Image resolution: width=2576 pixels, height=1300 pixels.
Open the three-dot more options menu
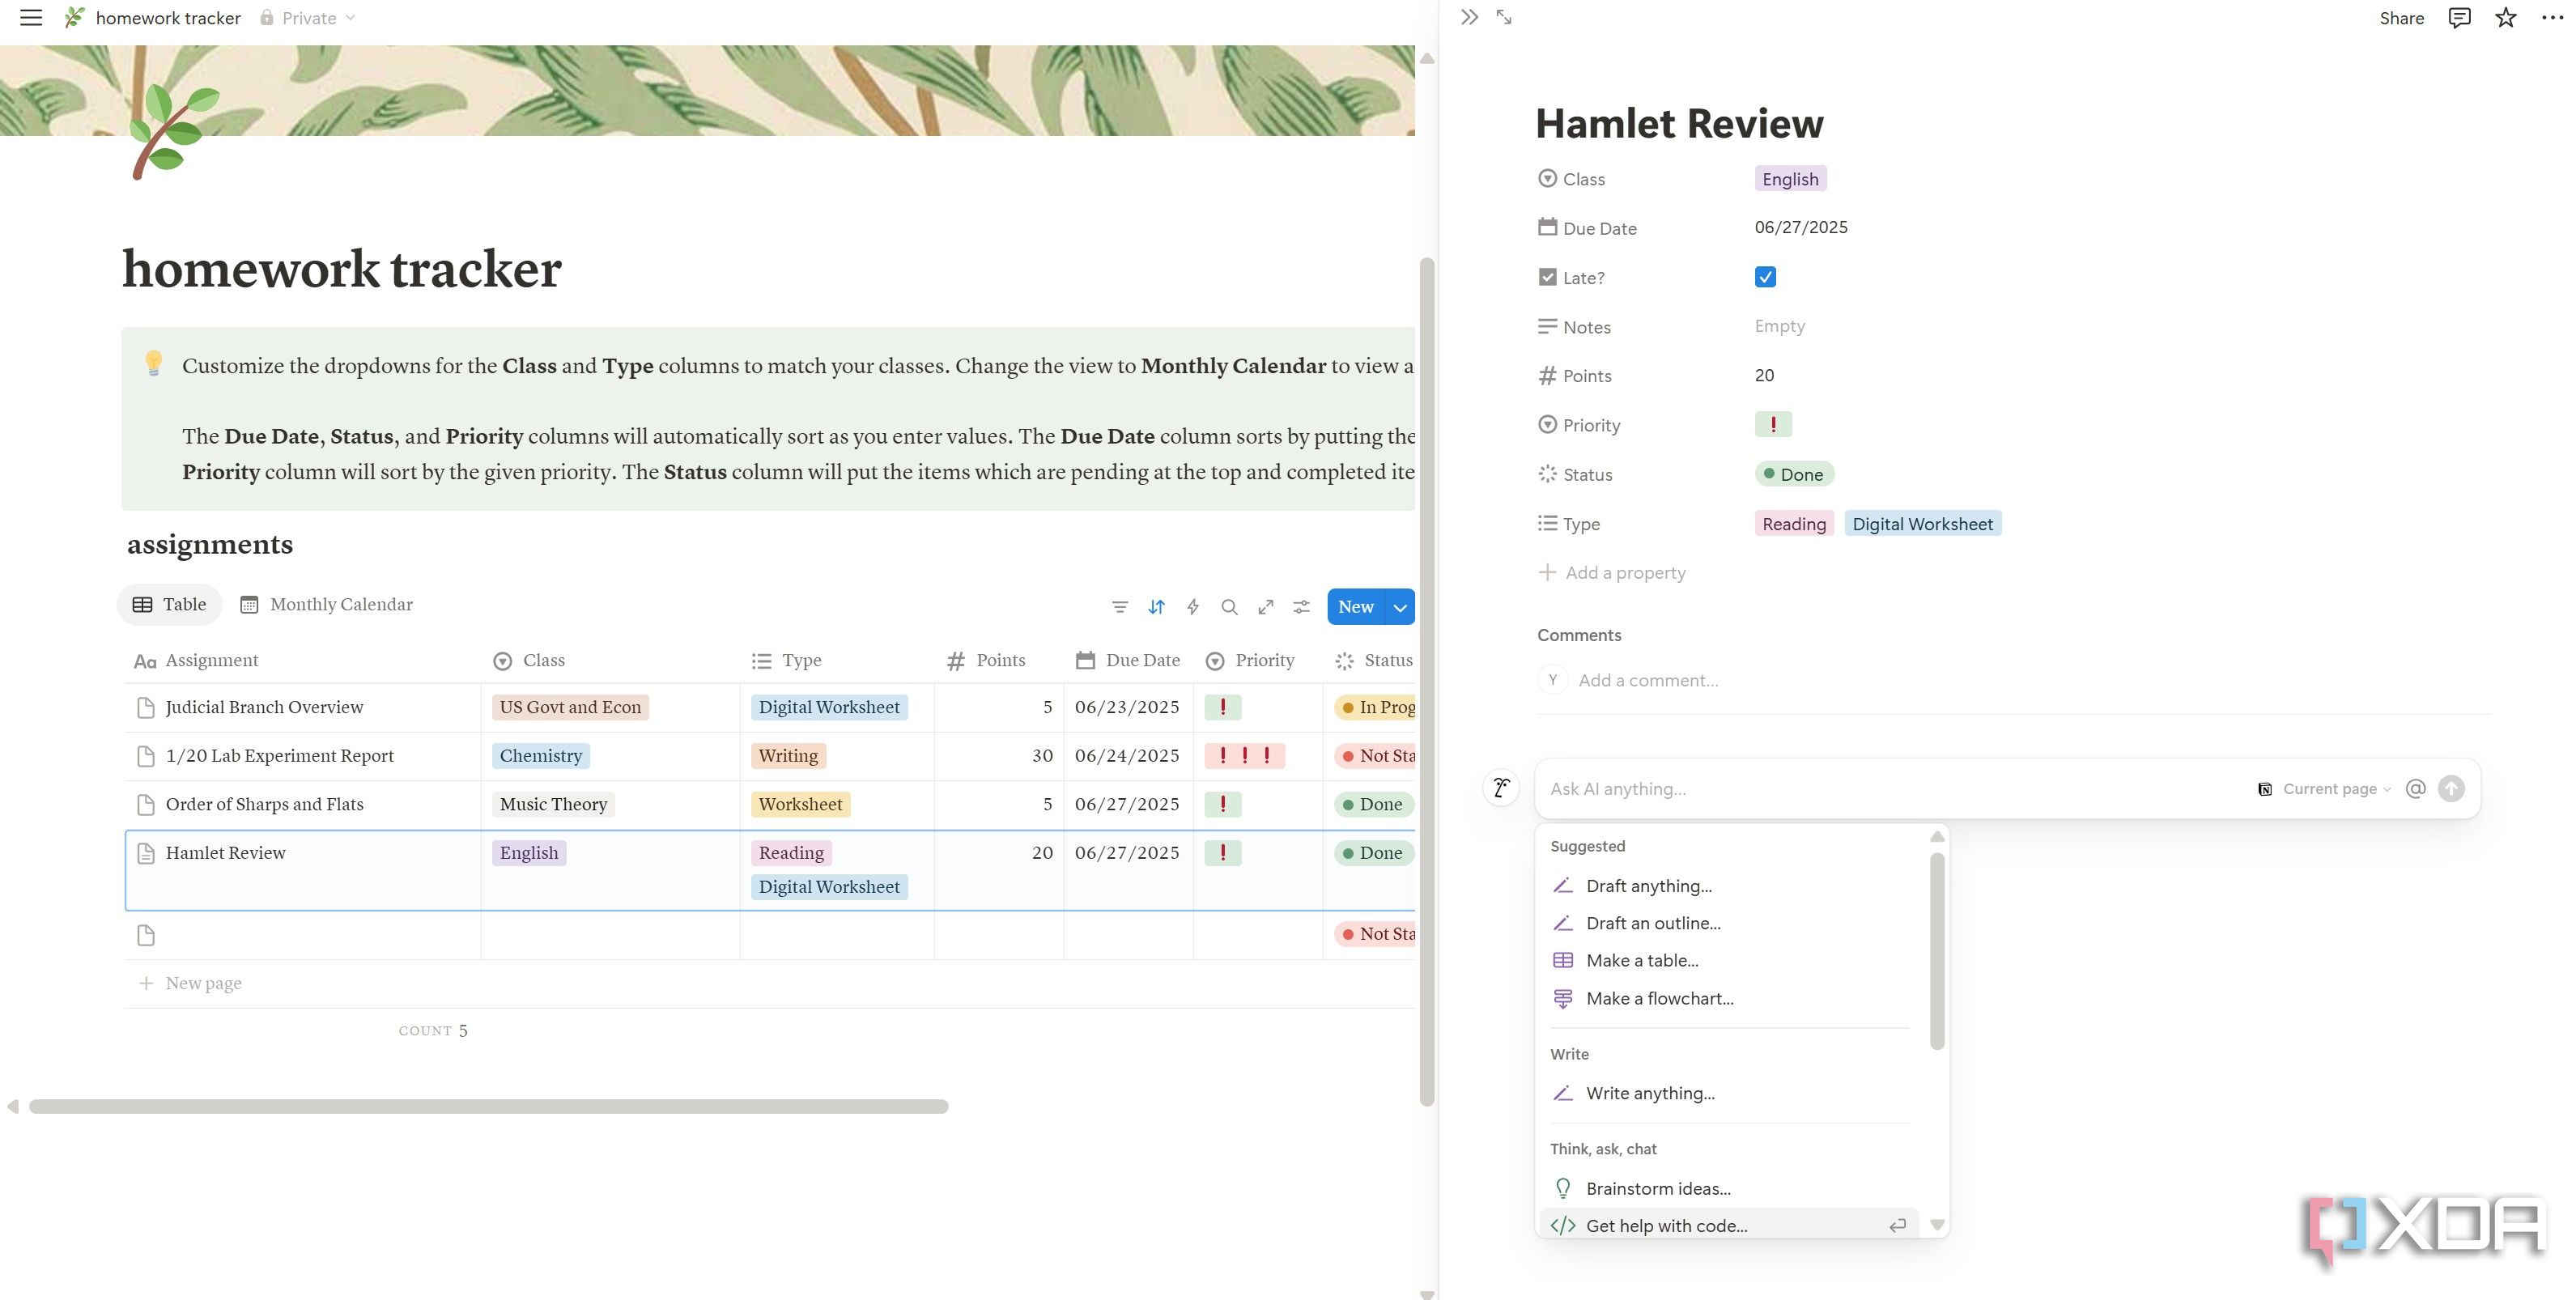coord(2552,18)
